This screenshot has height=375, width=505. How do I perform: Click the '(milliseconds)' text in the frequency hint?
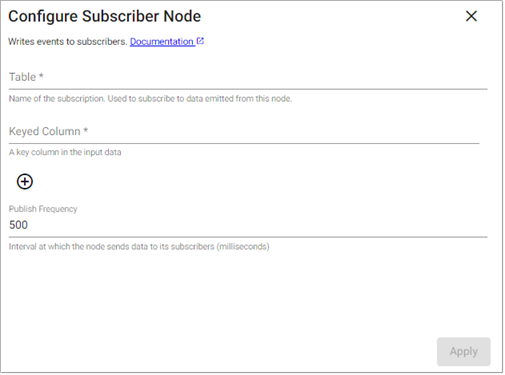click(x=243, y=247)
